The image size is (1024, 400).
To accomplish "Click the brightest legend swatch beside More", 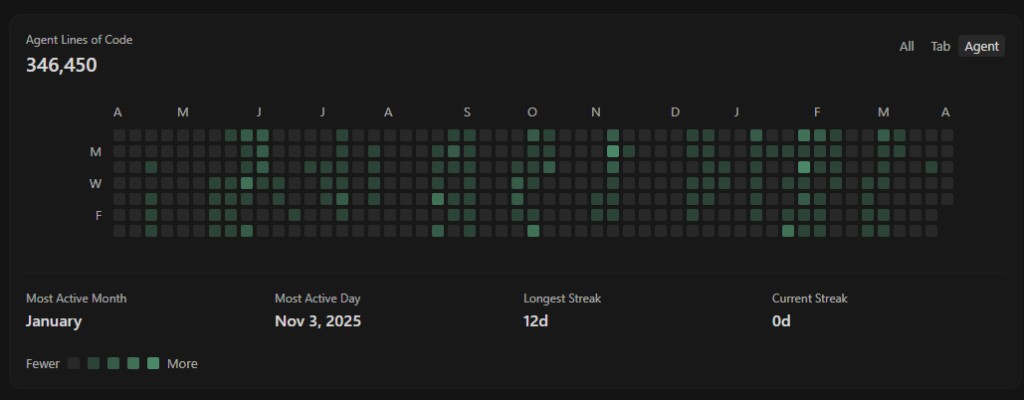I will pos(153,363).
